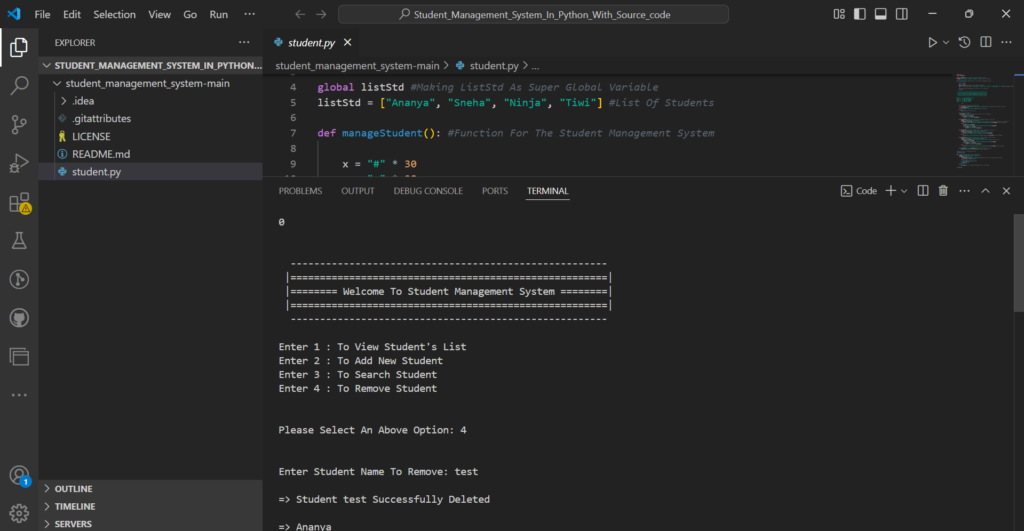The width and height of the screenshot is (1024, 531).
Task: Go forward with the navigation arrow
Action: coord(321,14)
